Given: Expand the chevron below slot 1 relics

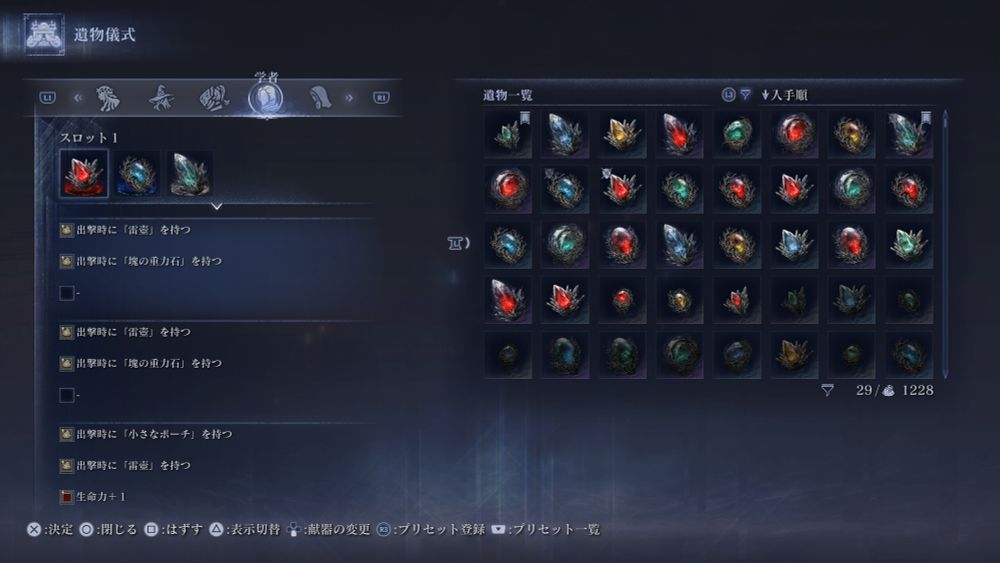Looking at the screenshot, I should pos(217,206).
